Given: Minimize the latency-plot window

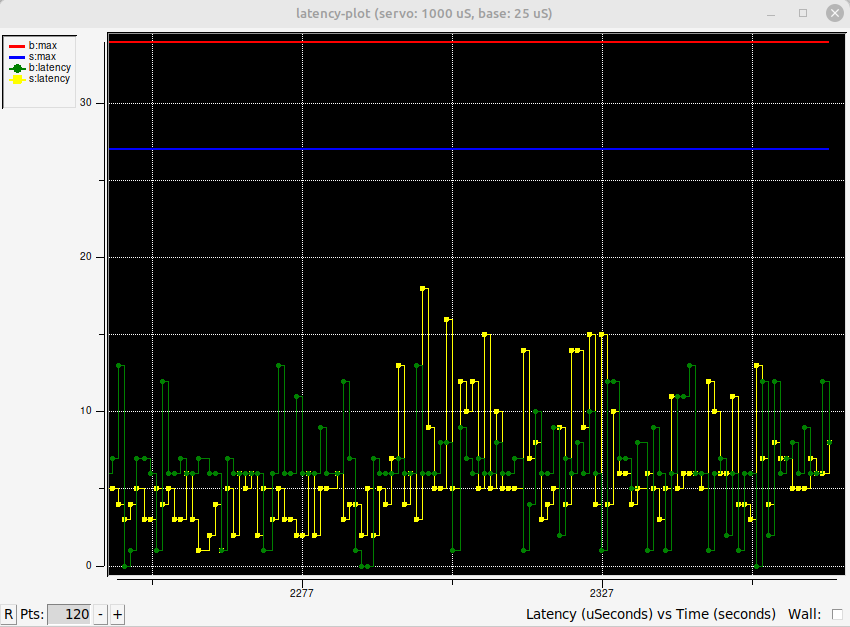Looking at the screenshot, I should (771, 14).
